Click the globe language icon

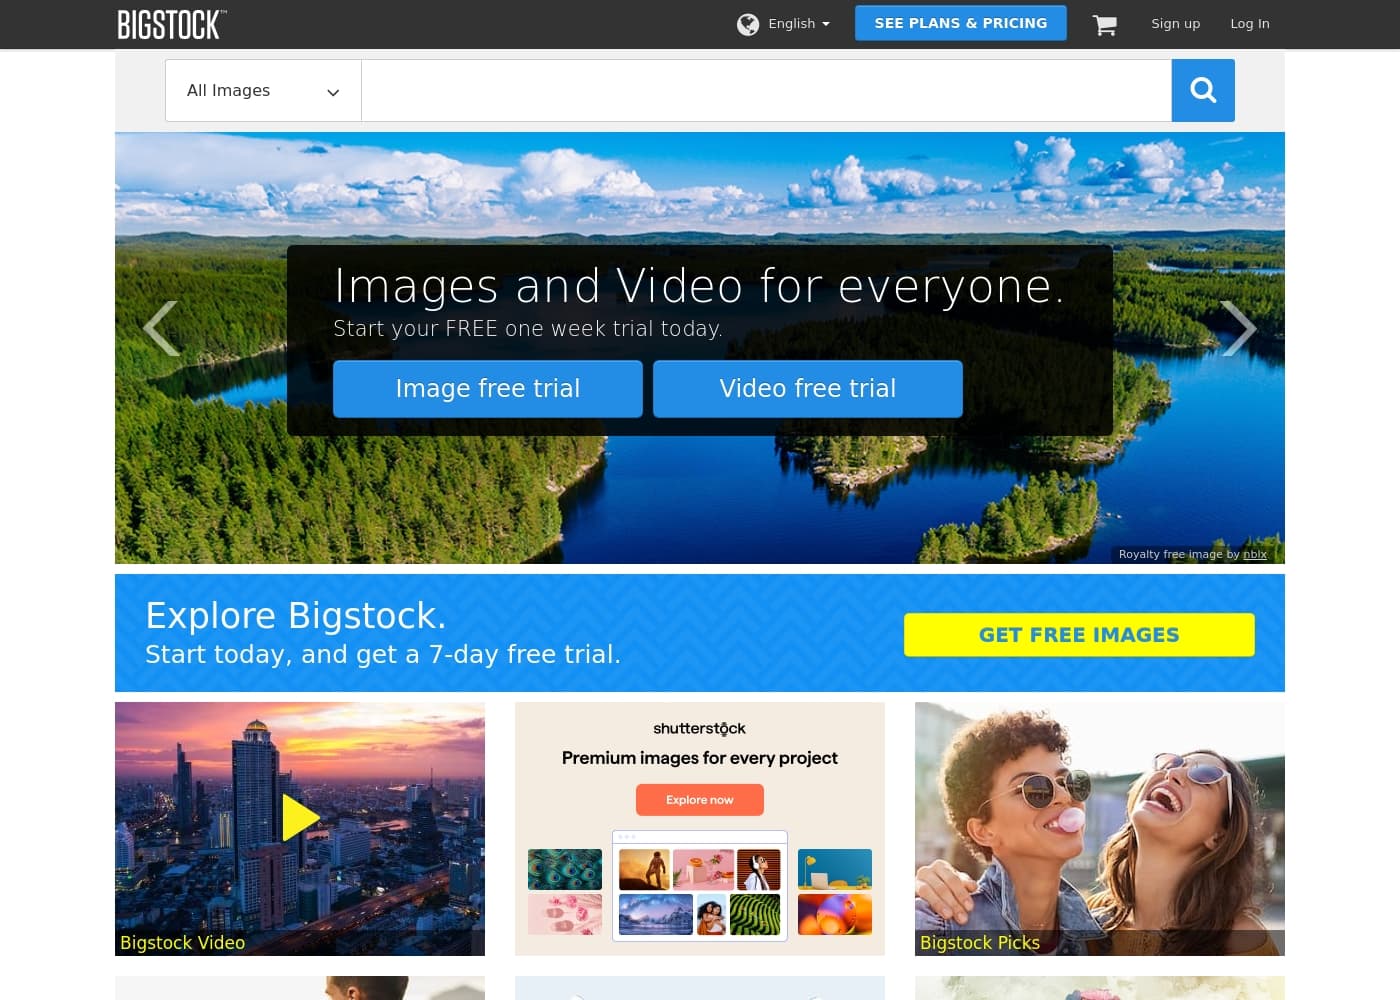point(747,24)
